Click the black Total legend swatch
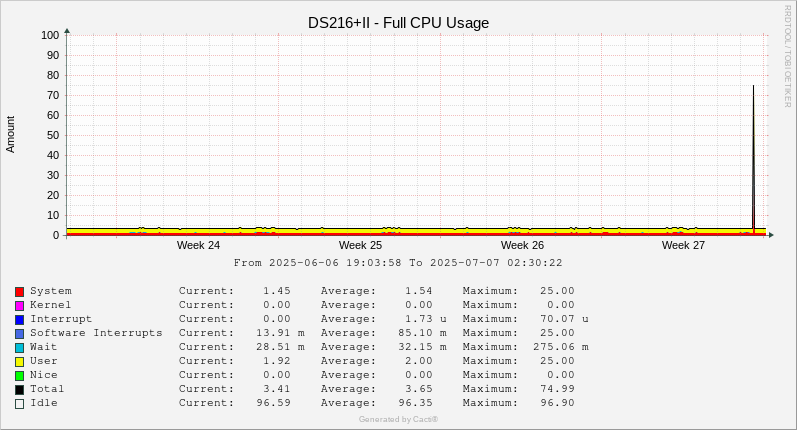Viewport: 797px width, 430px height. coord(19,390)
